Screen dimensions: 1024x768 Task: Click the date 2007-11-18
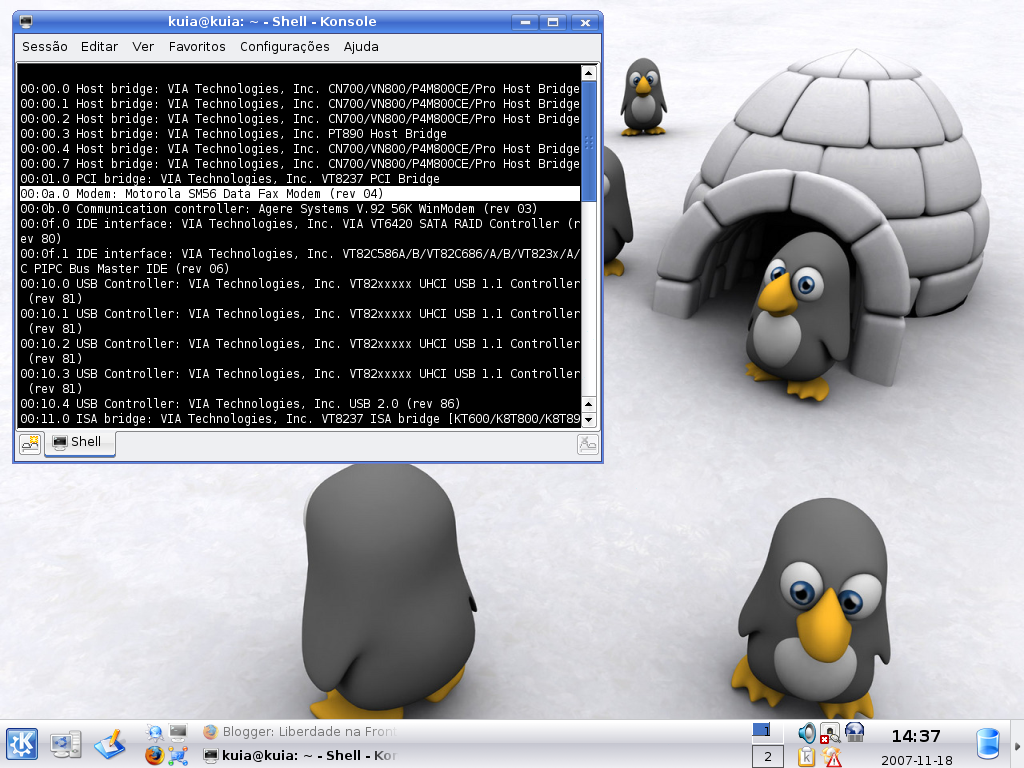click(x=916, y=760)
